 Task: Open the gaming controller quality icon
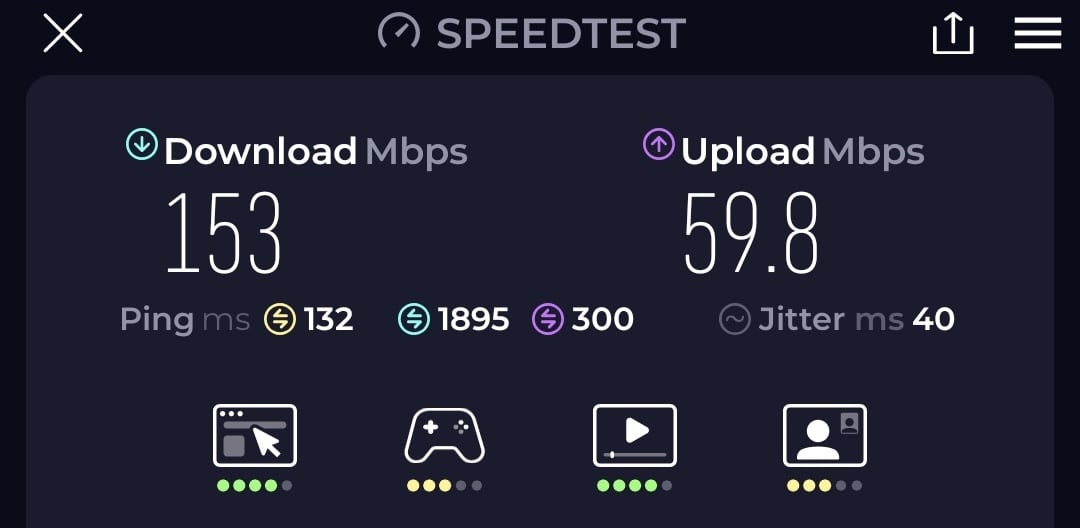[x=444, y=436]
